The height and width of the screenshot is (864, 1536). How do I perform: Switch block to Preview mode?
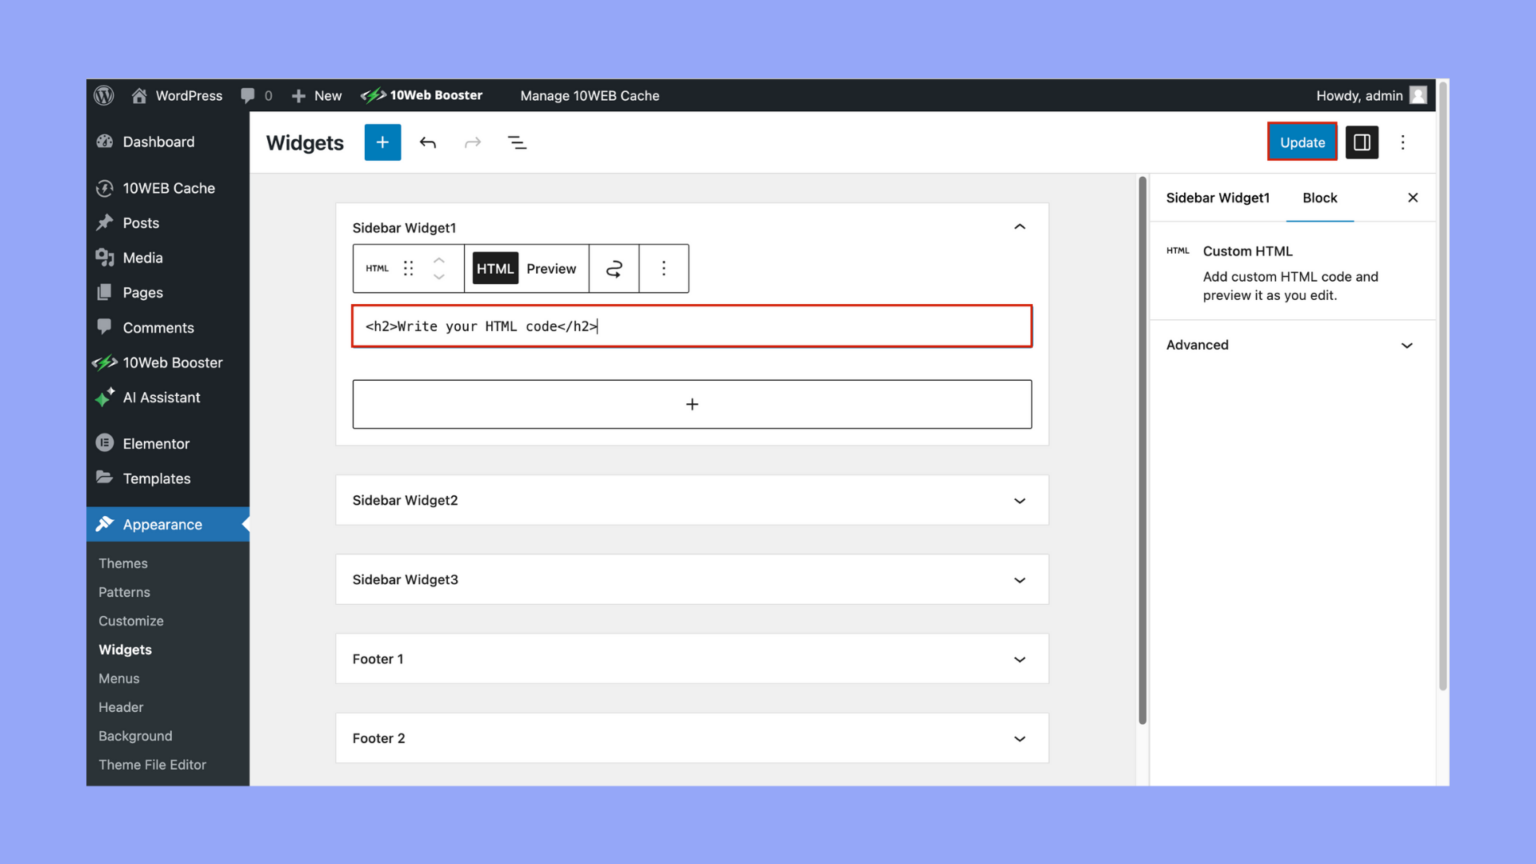pos(551,268)
